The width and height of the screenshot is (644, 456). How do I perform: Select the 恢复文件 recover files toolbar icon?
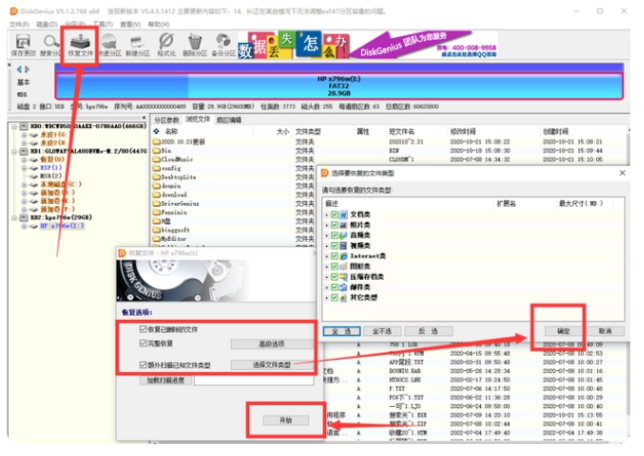pyautogui.click(x=80, y=45)
